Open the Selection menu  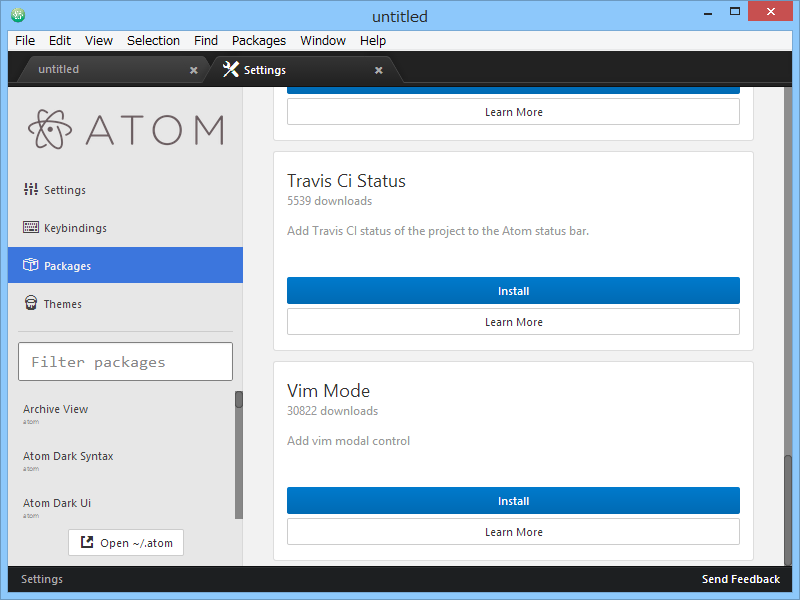pyautogui.click(x=153, y=41)
